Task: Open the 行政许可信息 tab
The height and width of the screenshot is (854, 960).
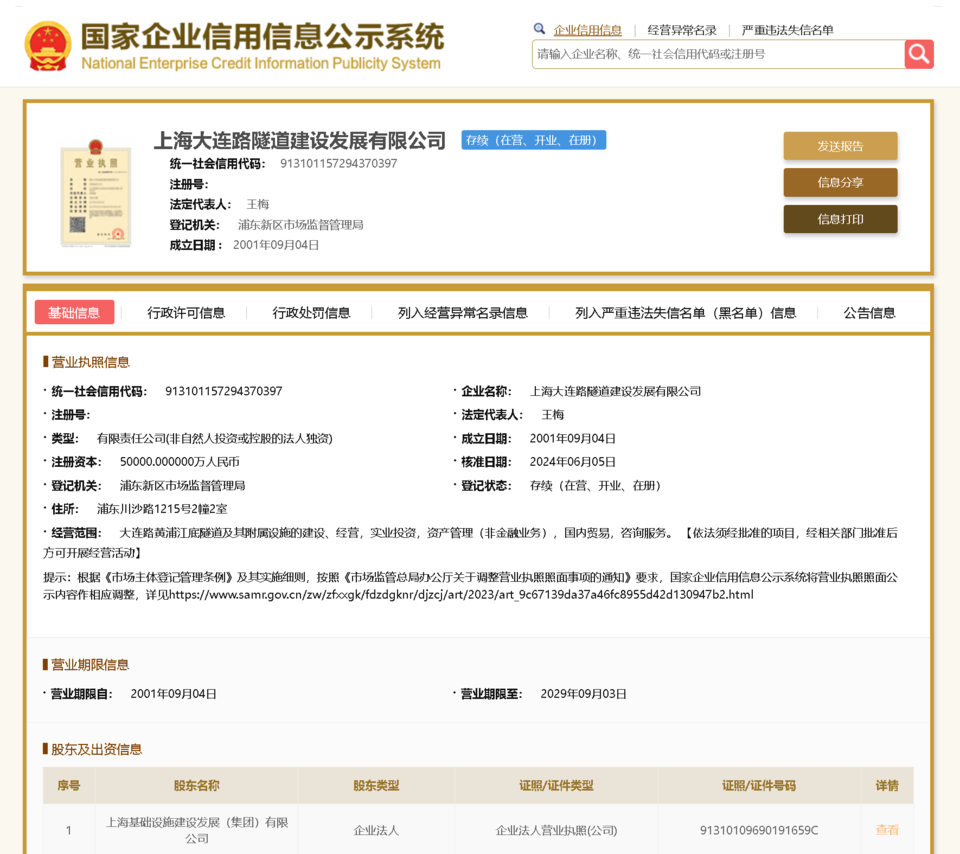Action: click(186, 313)
